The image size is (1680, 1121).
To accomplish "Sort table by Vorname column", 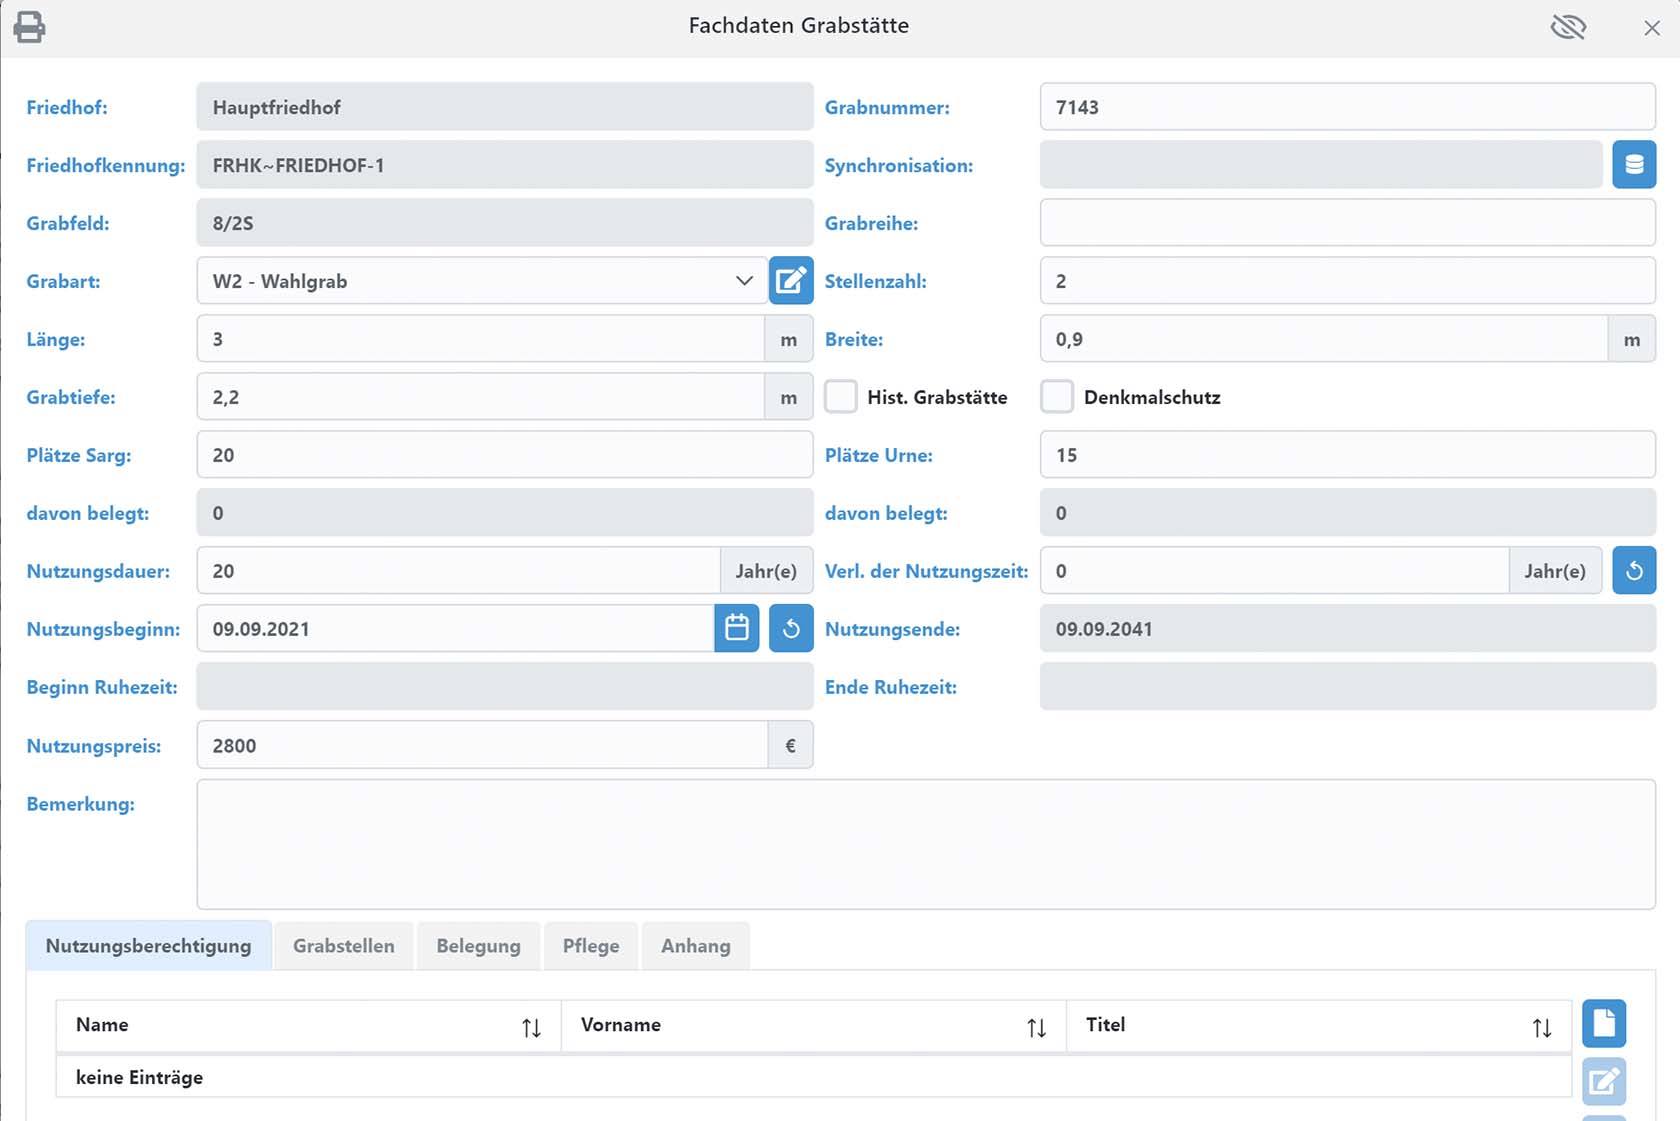I will pos(1036,1027).
